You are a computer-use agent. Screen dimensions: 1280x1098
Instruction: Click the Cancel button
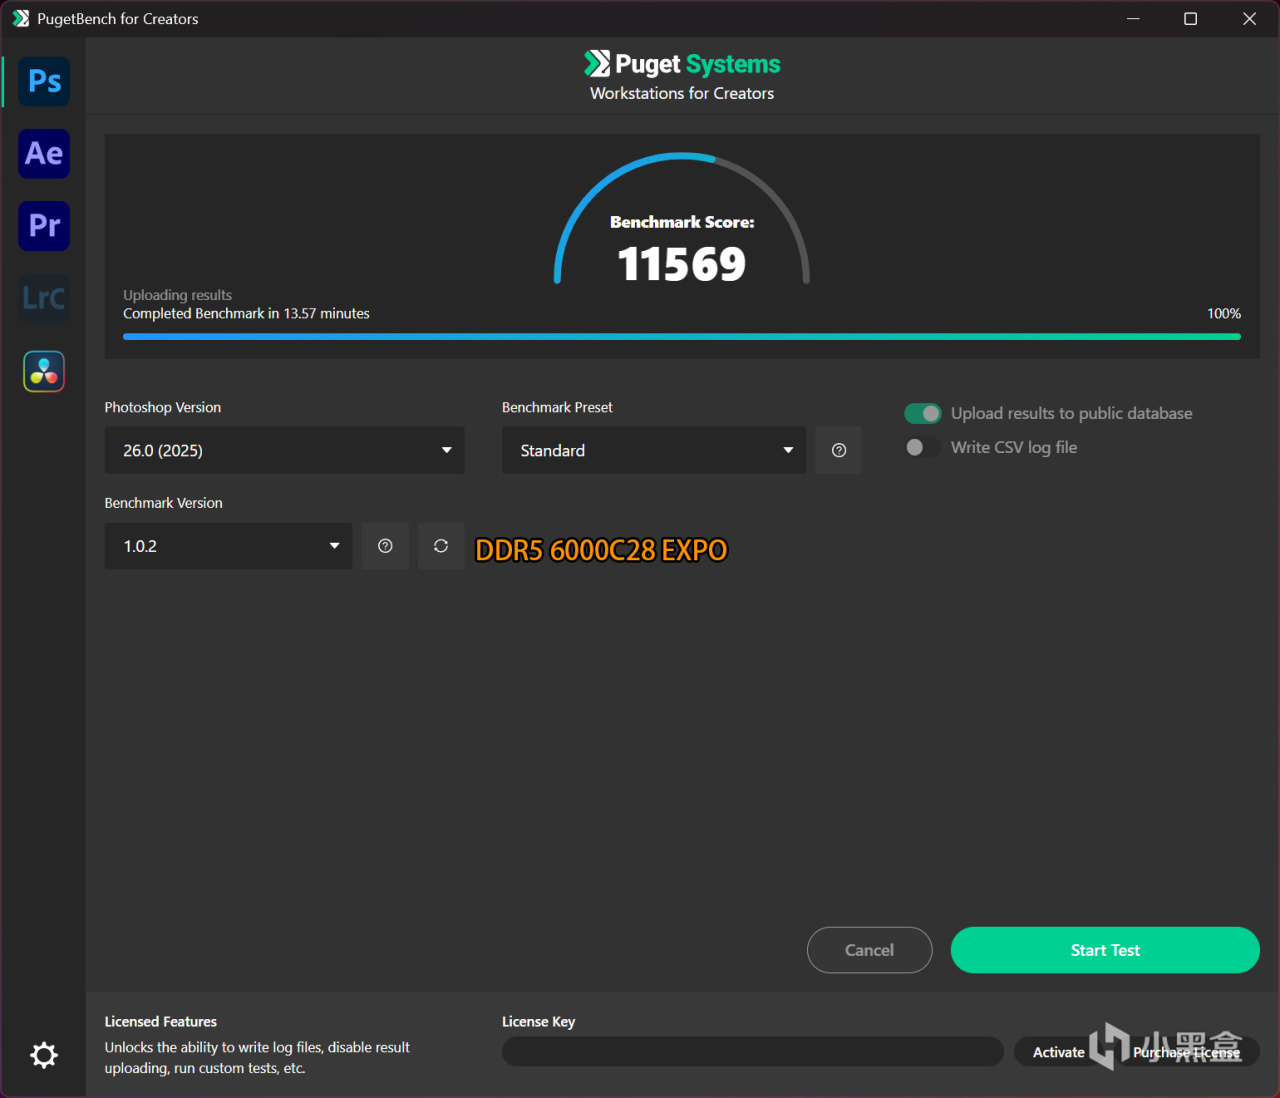click(869, 950)
